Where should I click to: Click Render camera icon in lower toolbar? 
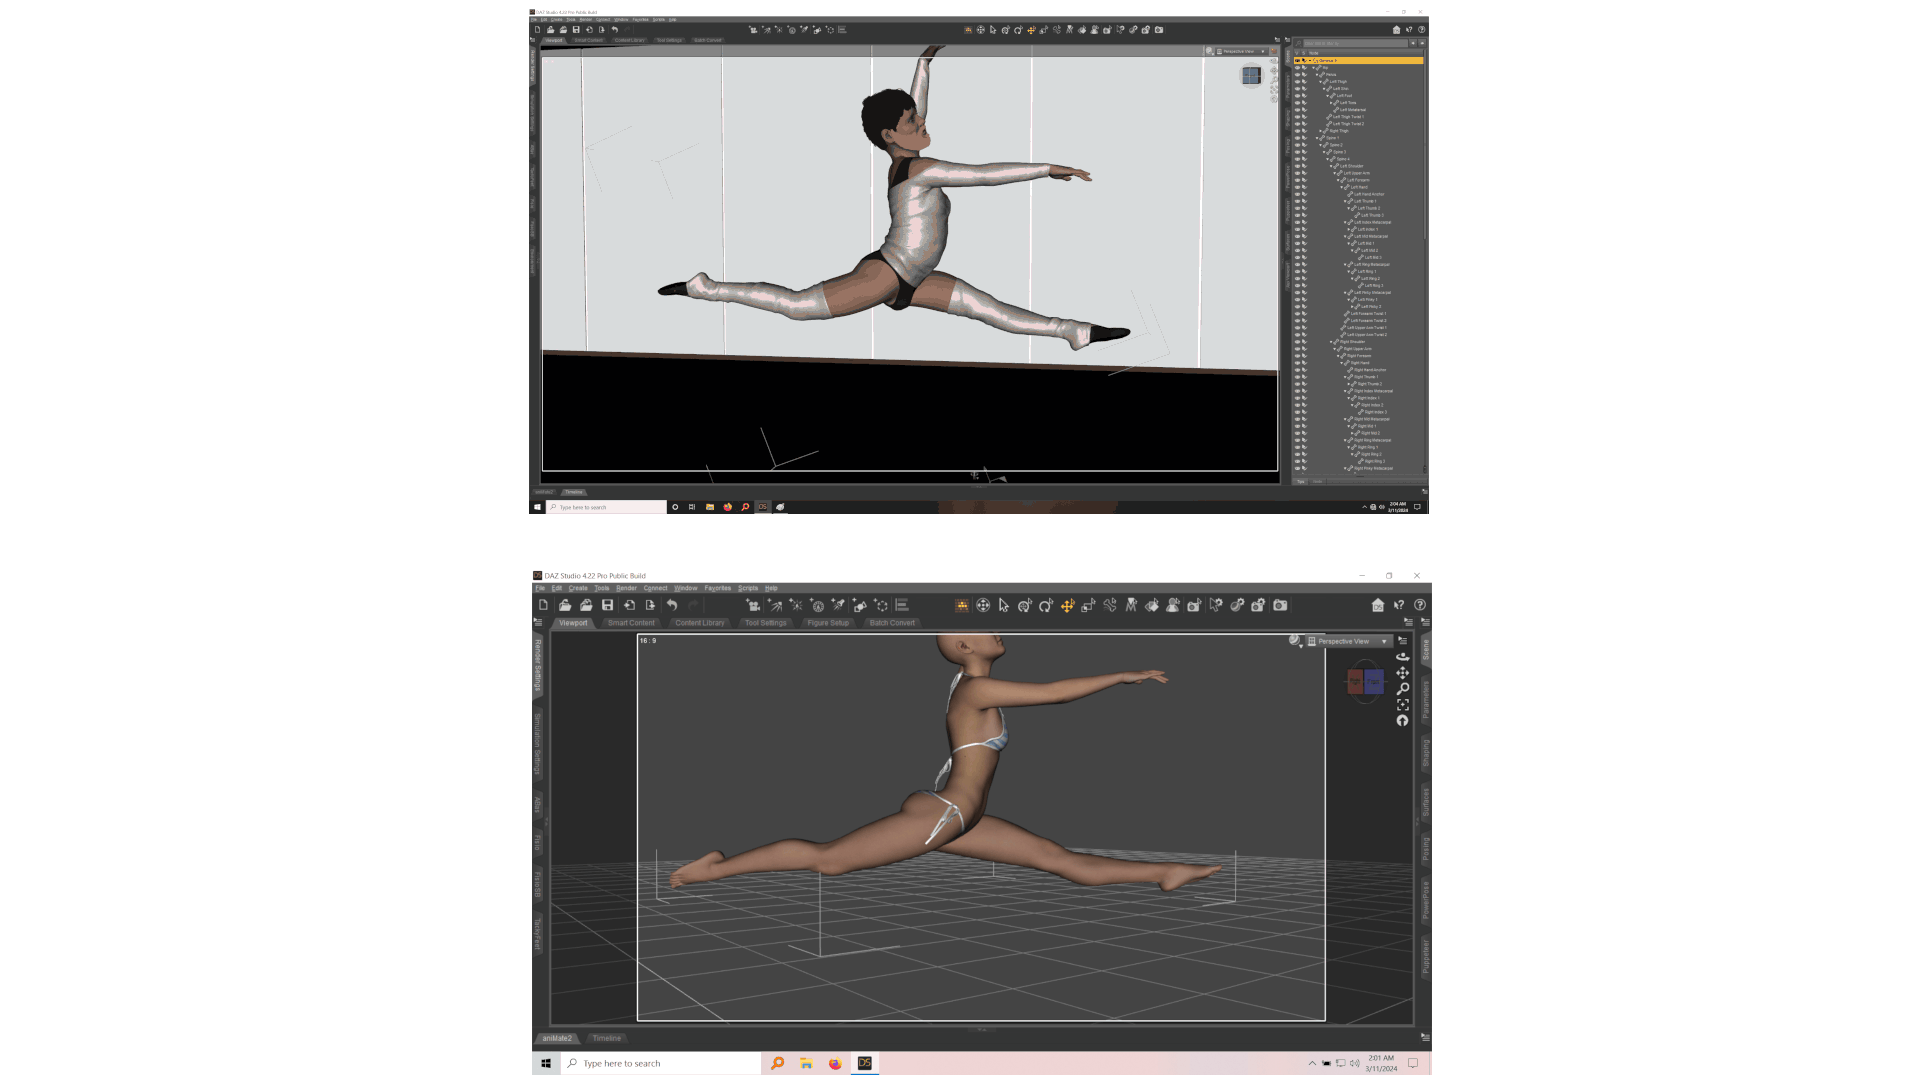[1280, 605]
